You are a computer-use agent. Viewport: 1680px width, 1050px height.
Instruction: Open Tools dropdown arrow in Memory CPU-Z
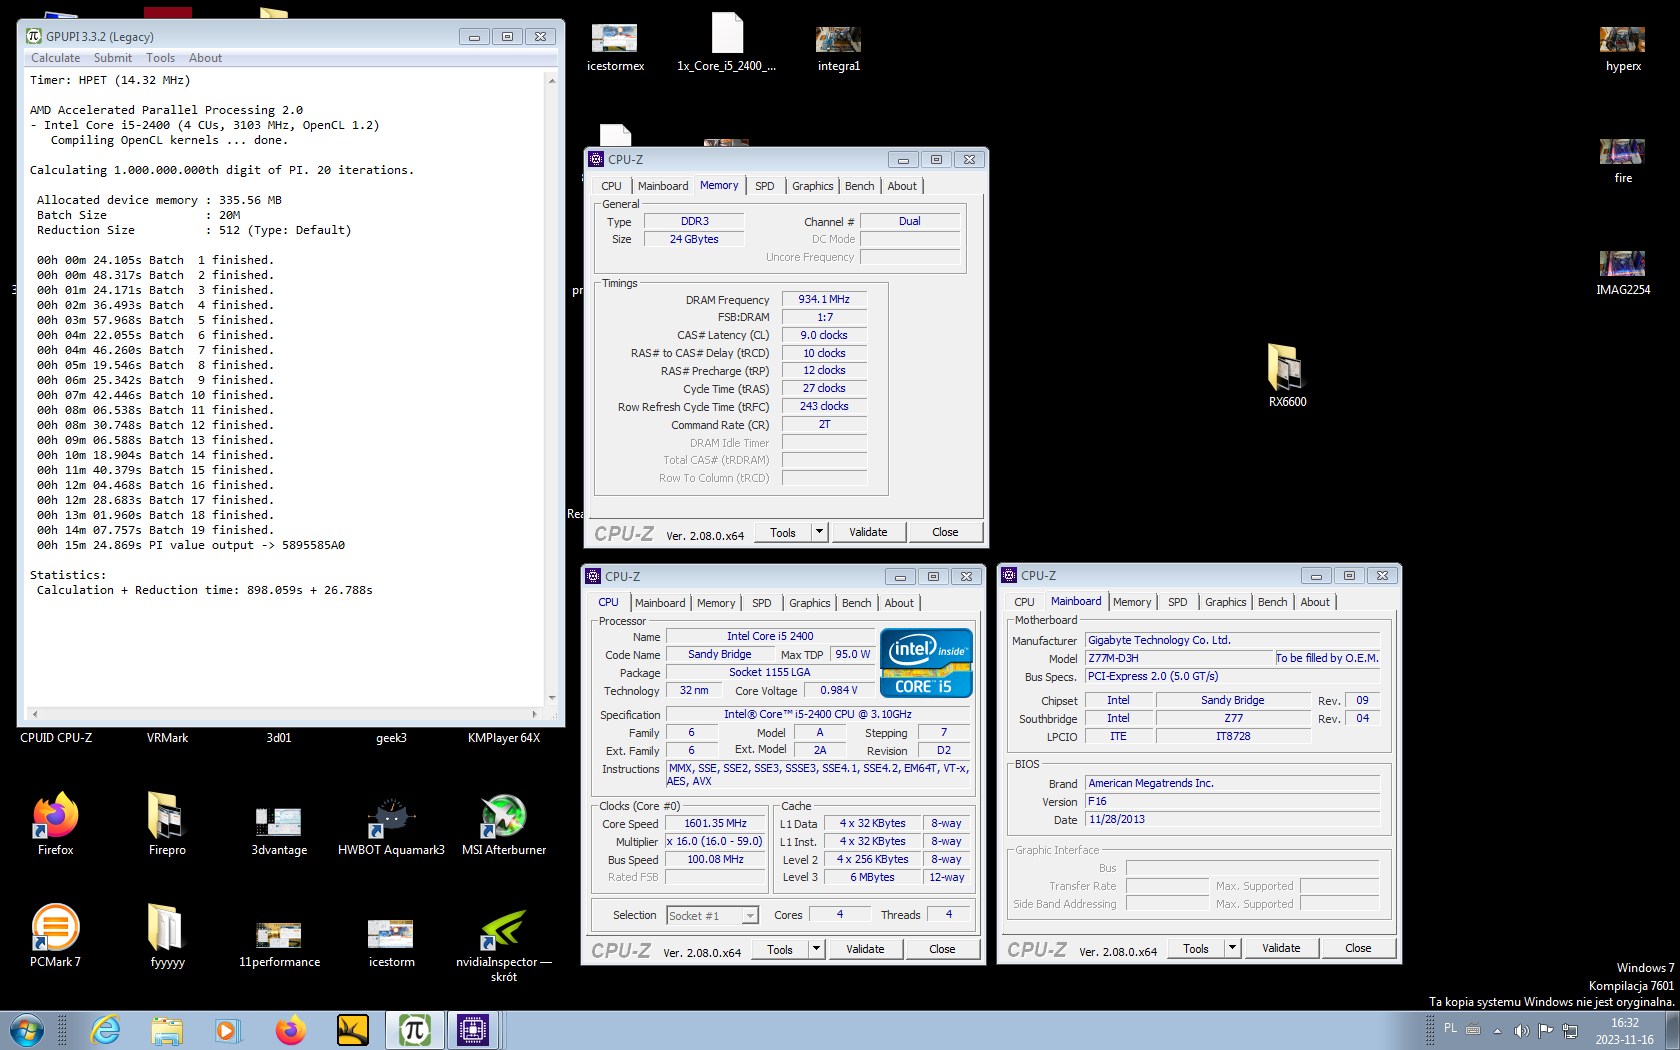pos(819,532)
